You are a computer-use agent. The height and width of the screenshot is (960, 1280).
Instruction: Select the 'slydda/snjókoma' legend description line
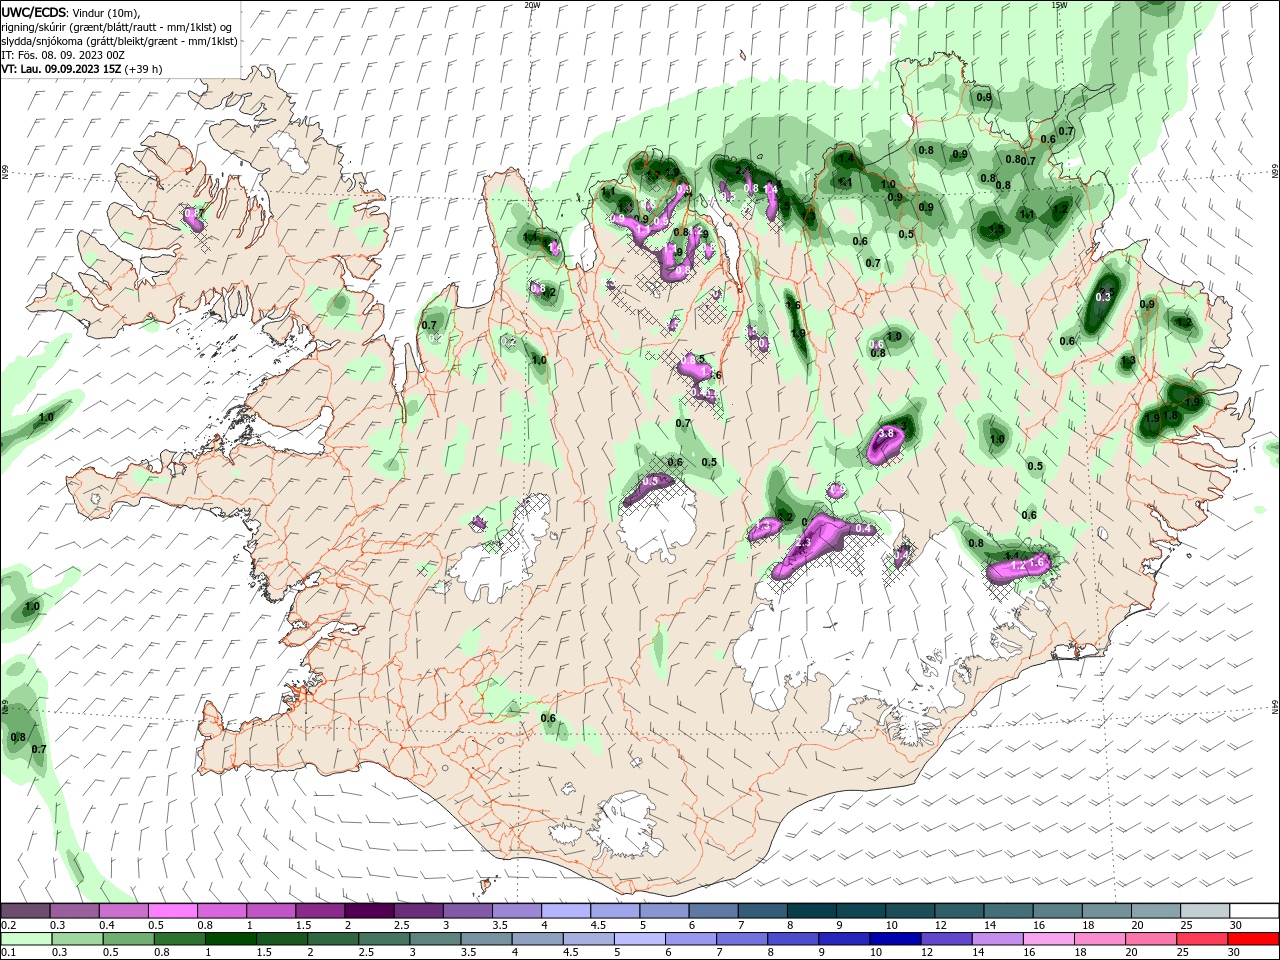(x=120, y=40)
